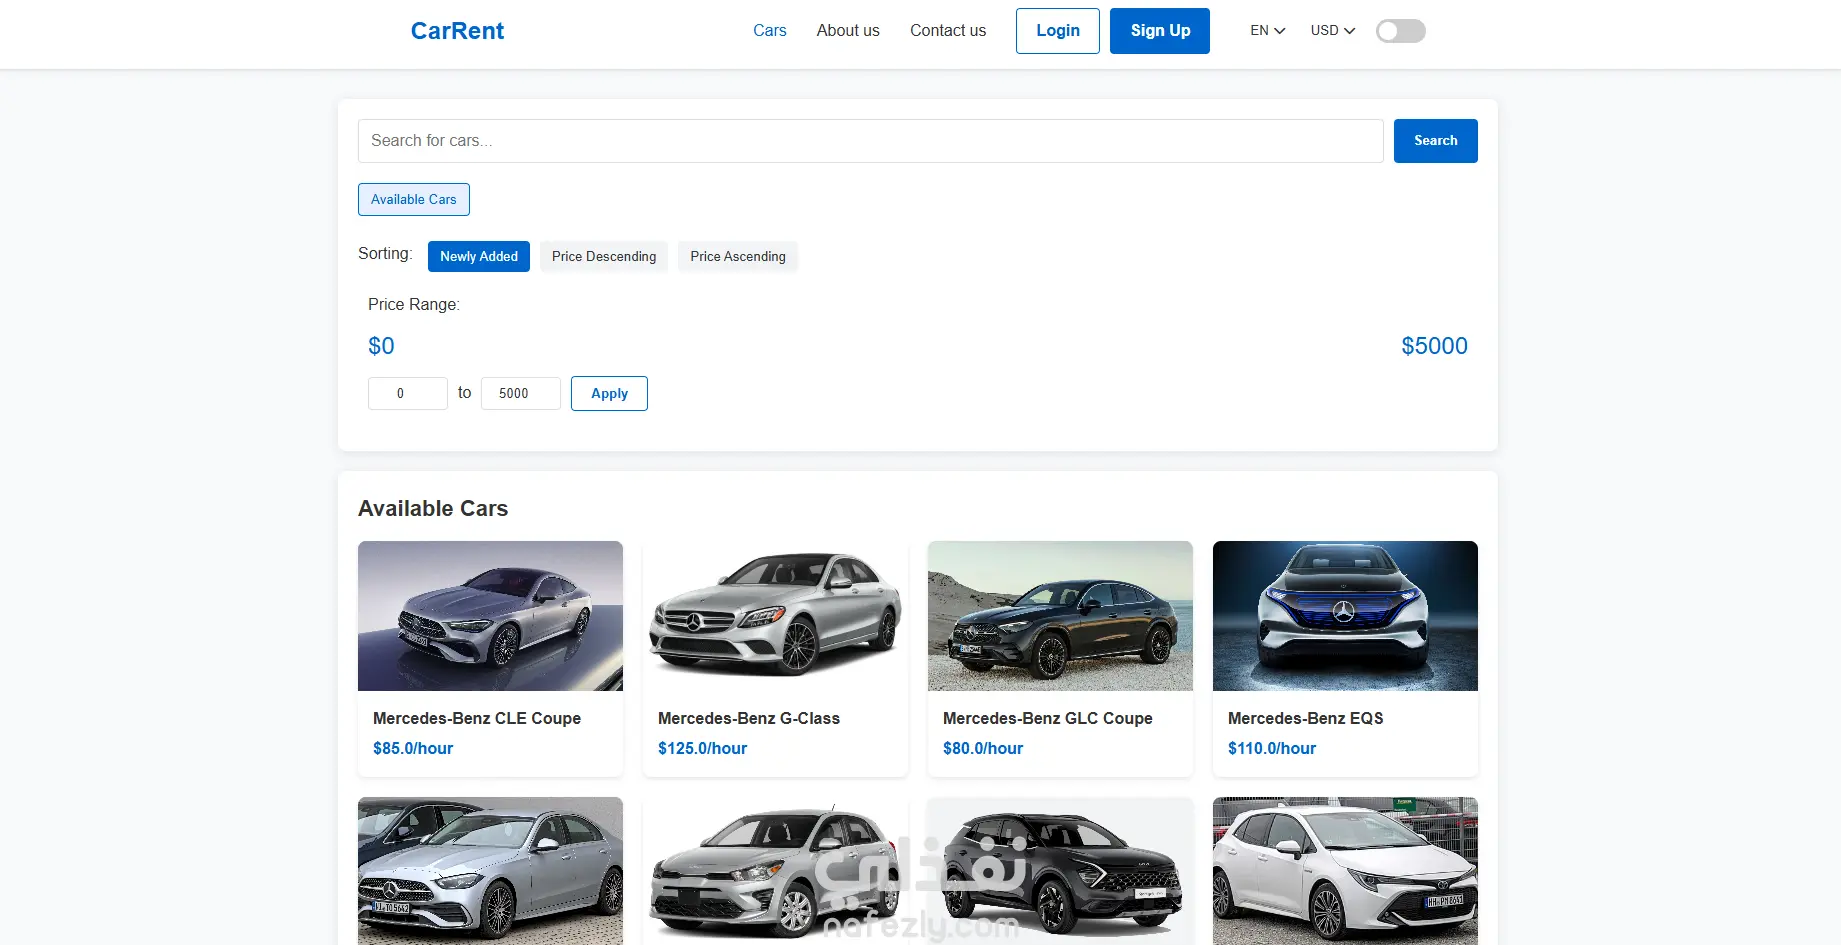Sort by Price Descending
1841x945 pixels.
click(x=604, y=256)
